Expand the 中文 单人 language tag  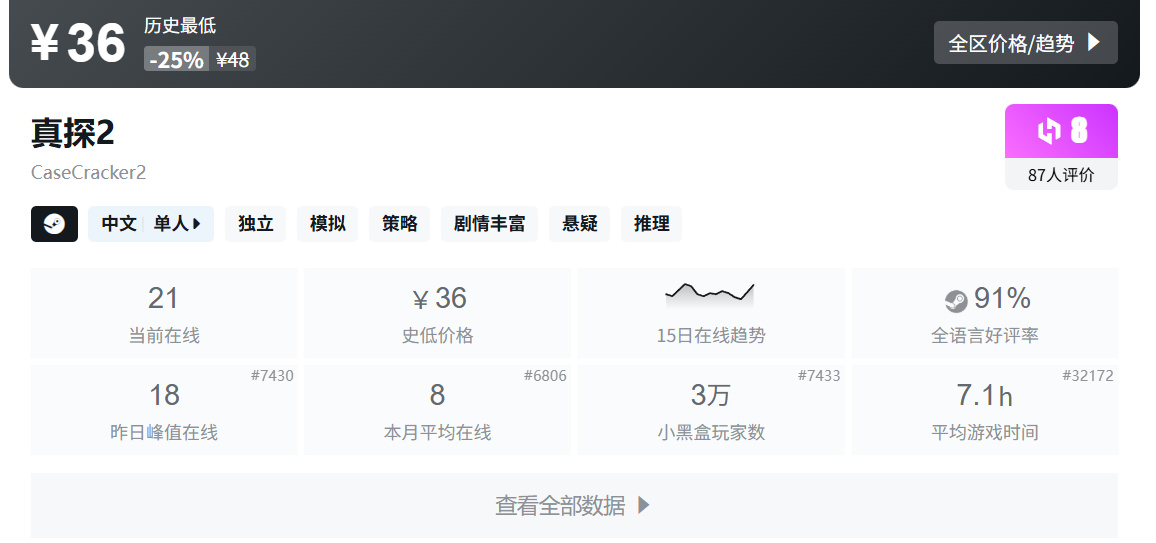151,224
